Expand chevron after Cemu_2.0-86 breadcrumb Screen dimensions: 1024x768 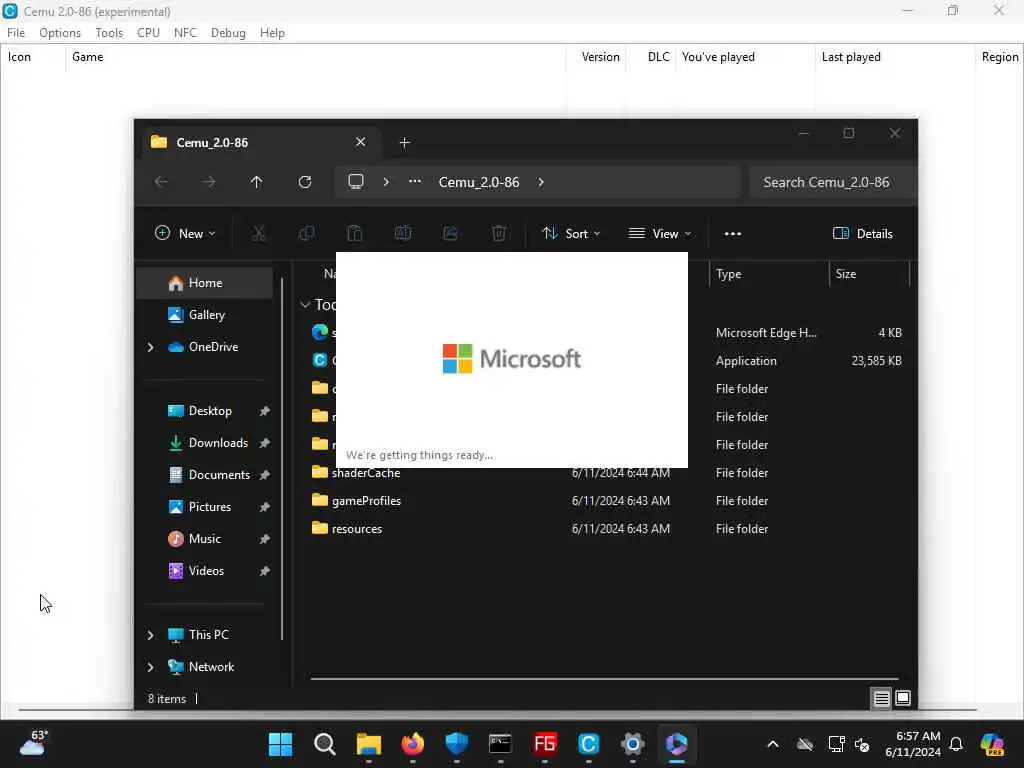coord(541,182)
